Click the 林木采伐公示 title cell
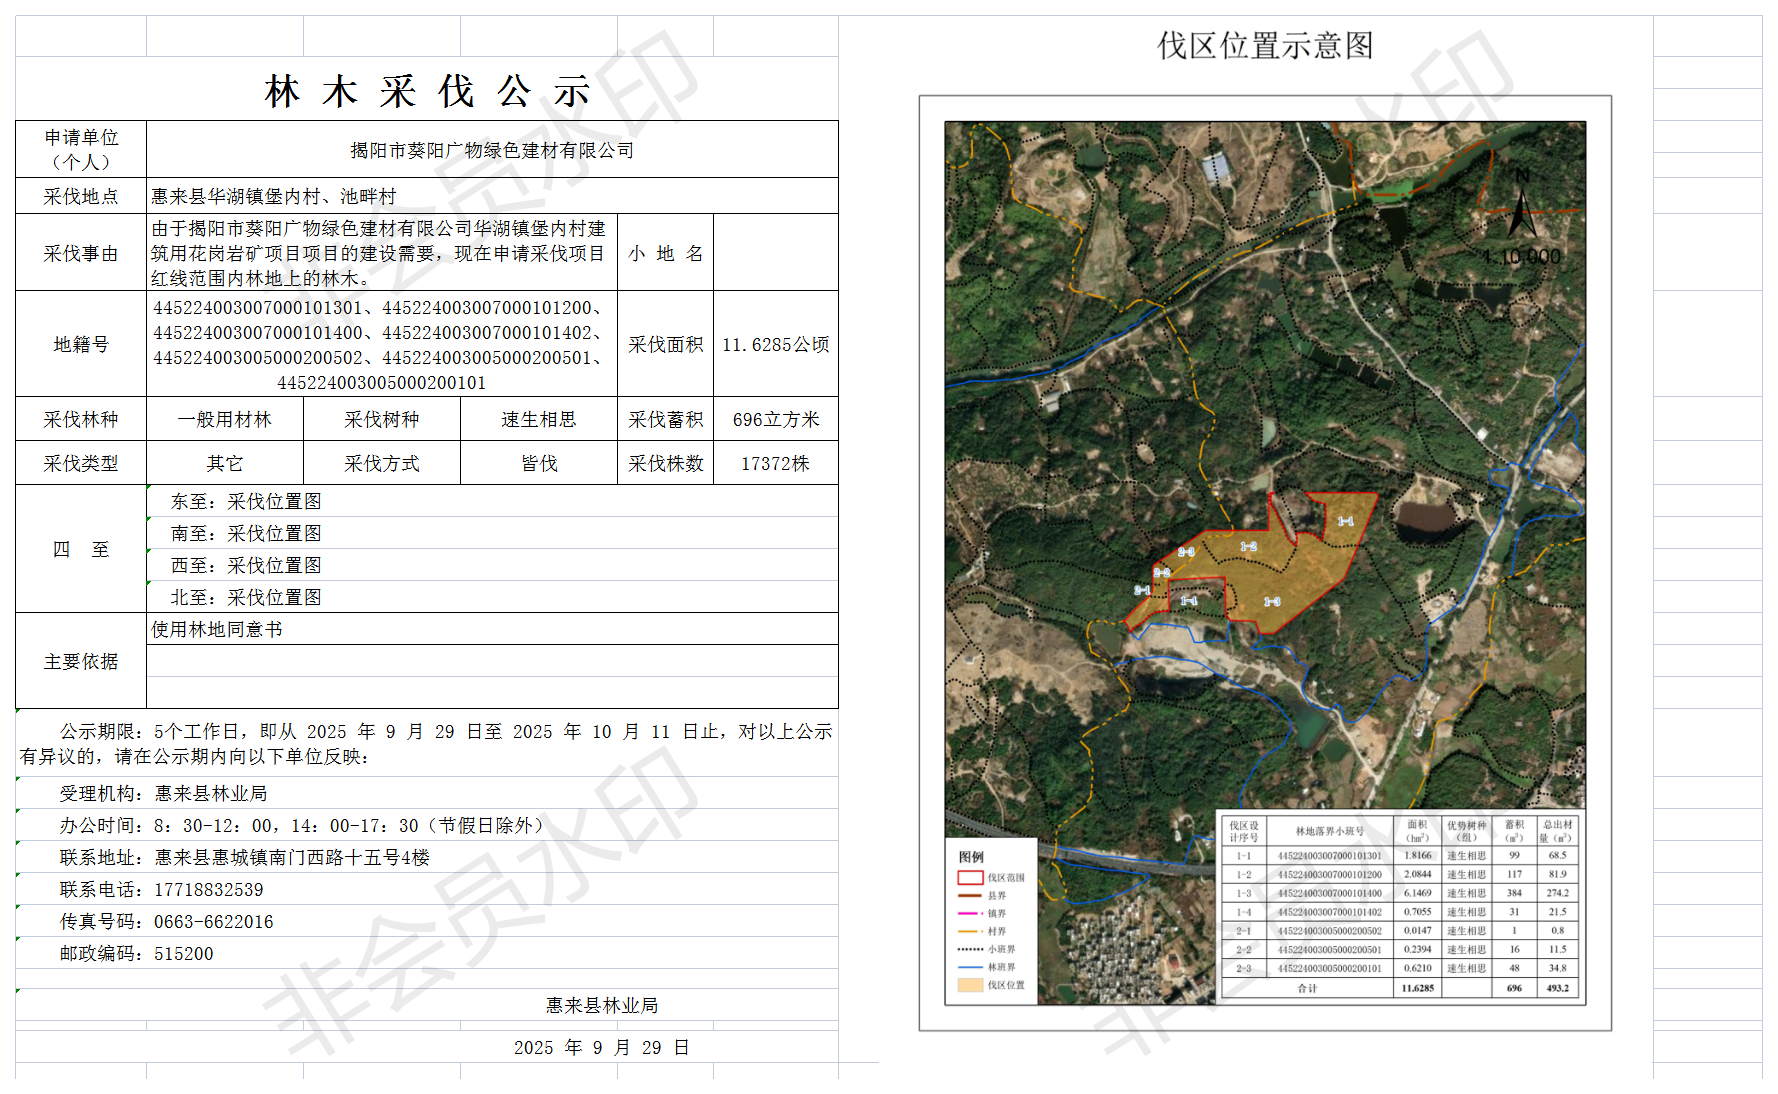The image size is (1778, 1094). [427, 91]
